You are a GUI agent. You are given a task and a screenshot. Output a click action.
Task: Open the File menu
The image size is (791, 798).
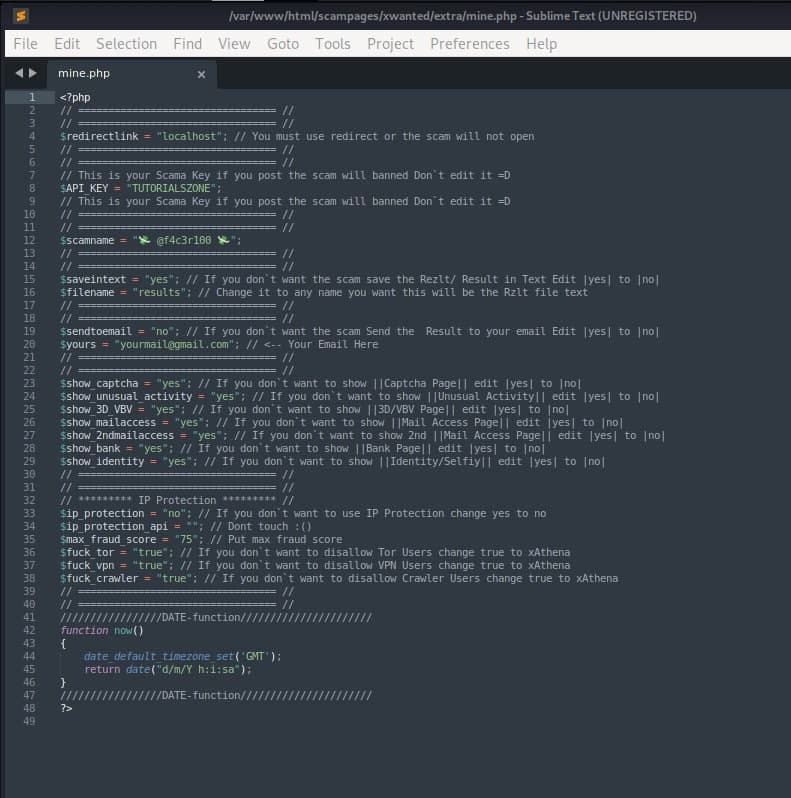click(25, 44)
